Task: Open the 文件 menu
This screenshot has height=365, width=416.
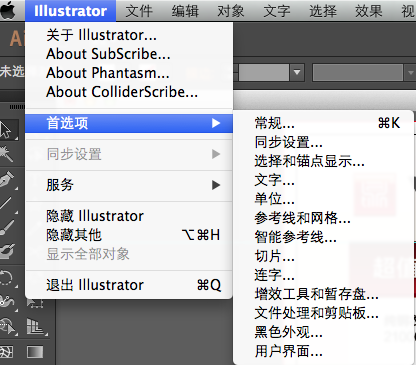Action: (139, 11)
